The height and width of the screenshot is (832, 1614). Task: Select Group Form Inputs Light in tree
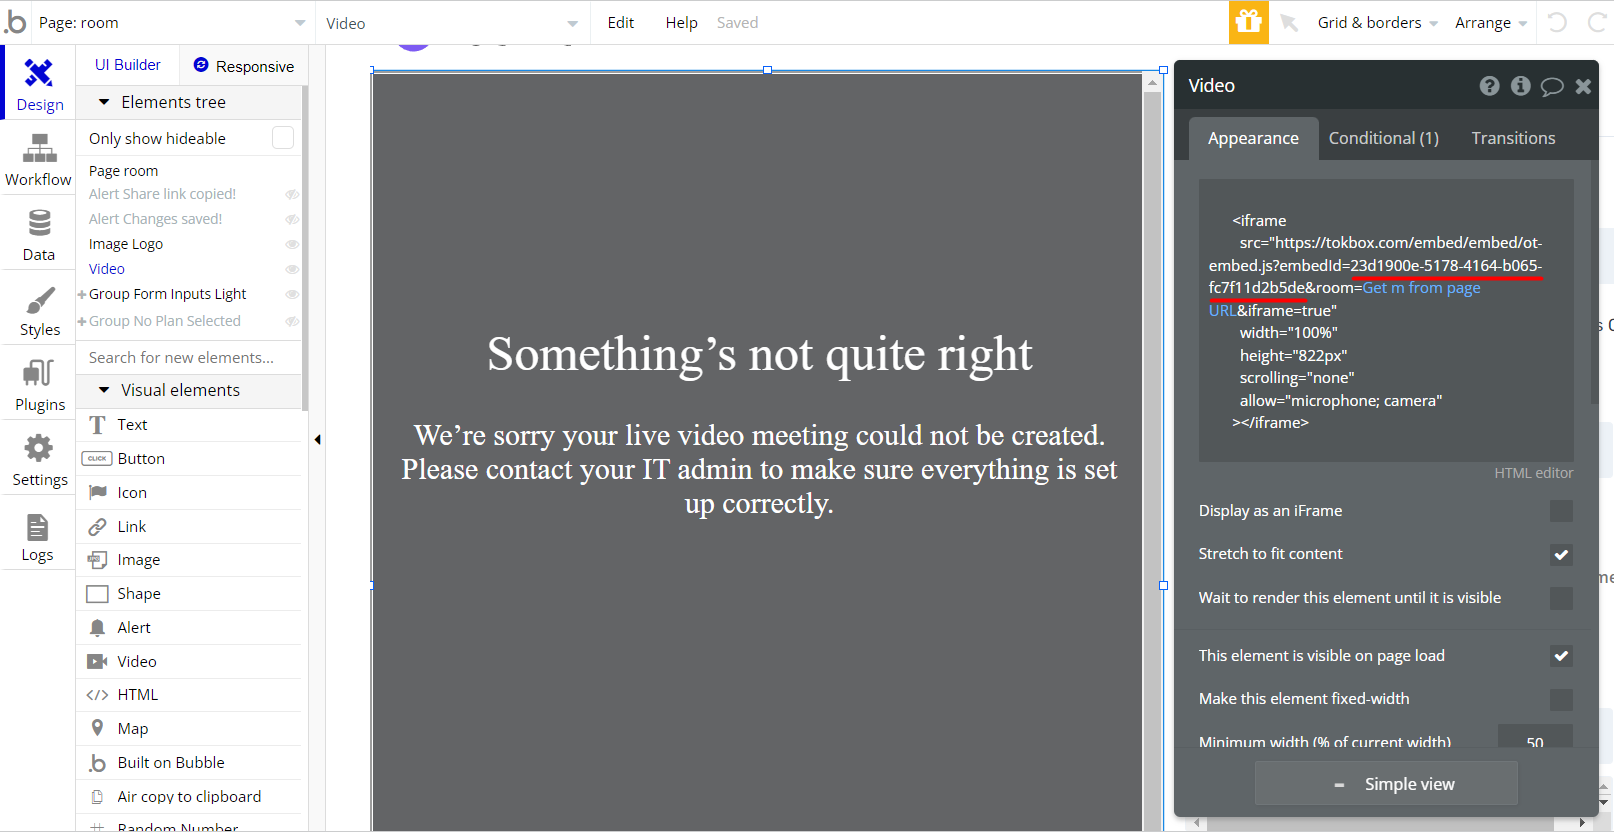coord(167,294)
